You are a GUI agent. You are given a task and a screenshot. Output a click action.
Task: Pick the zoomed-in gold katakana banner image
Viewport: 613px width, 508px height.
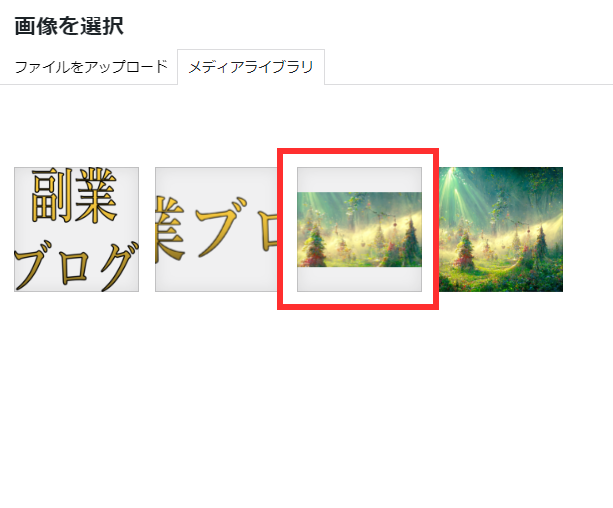[217, 230]
